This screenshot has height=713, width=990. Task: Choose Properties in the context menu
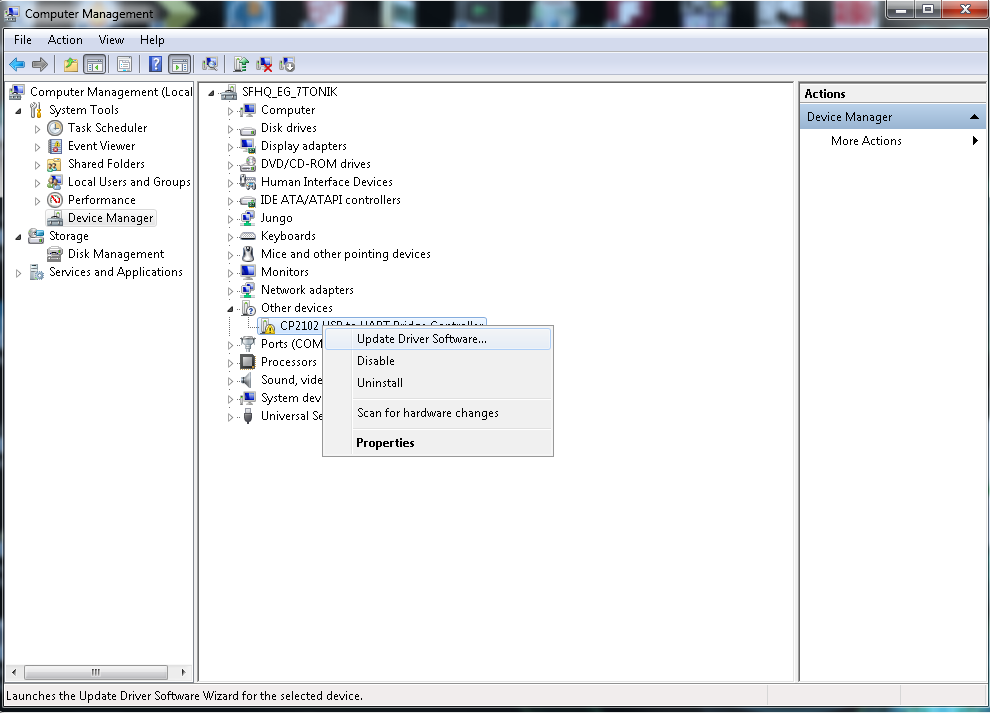click(438, 443)
